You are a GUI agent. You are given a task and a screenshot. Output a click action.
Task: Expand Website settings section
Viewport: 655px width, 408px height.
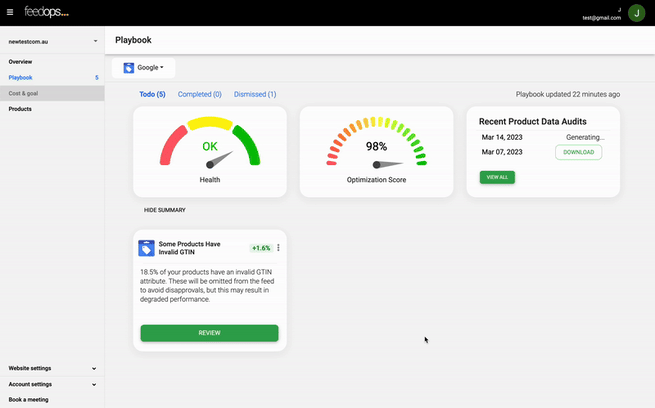tap(52, 368)
